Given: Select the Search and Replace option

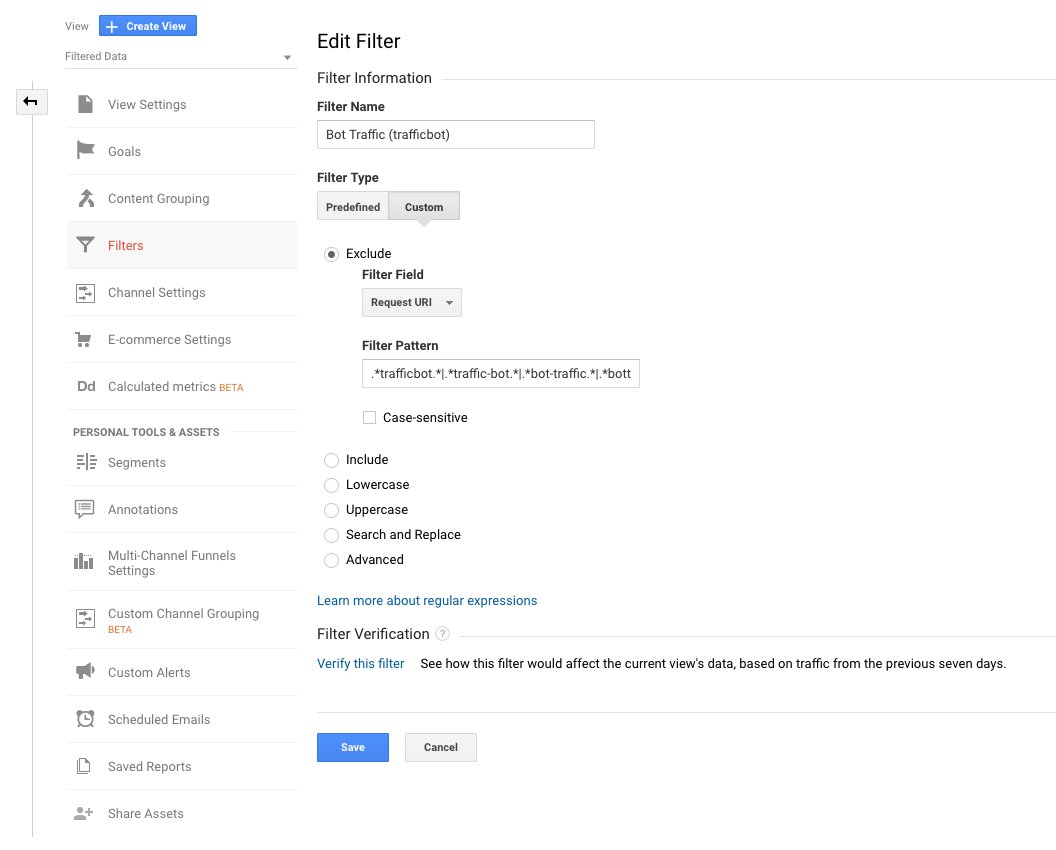Looking at the screenshot, I should [331, 535].
